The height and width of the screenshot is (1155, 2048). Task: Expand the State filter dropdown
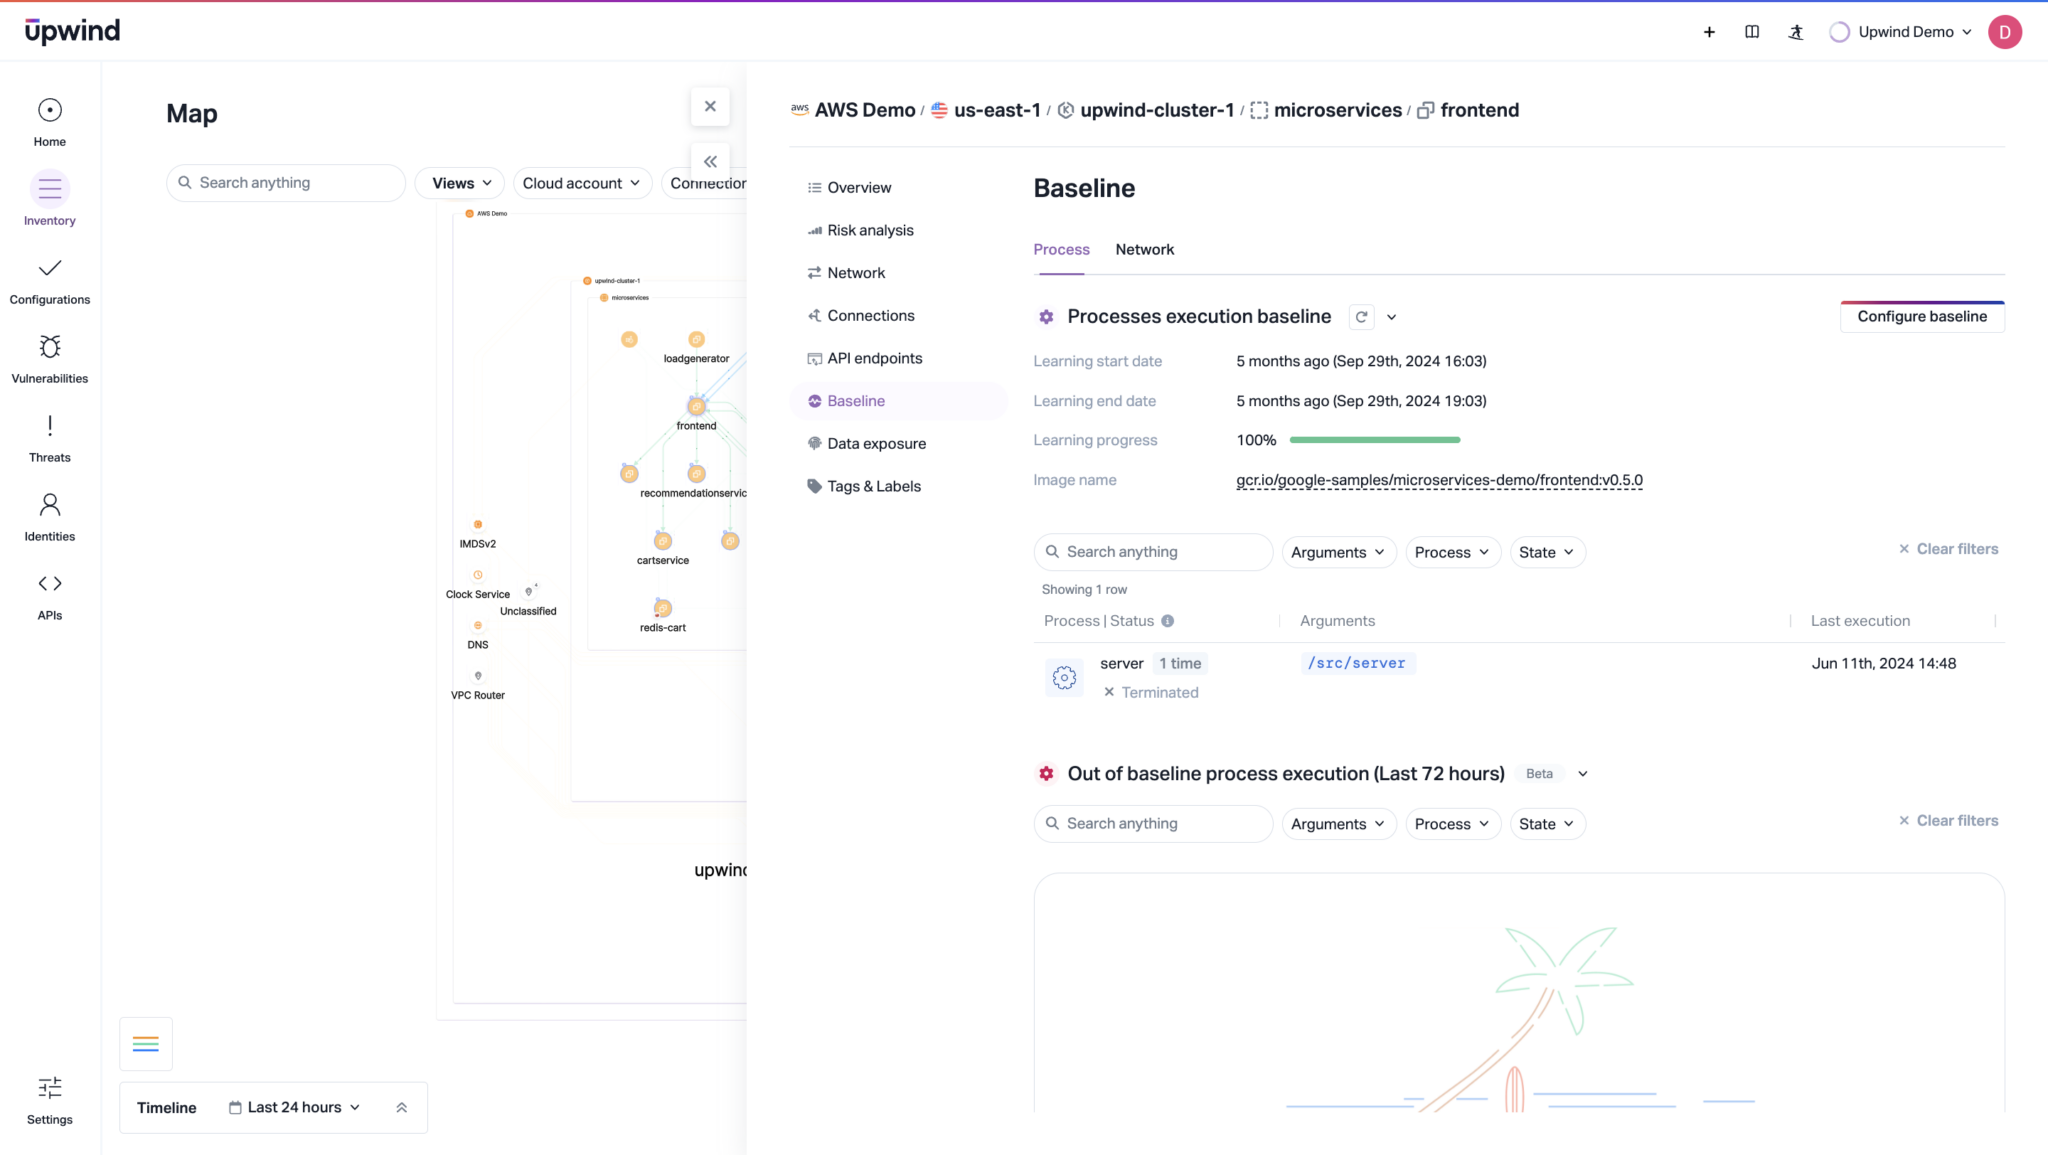(x=1546, y=552)
